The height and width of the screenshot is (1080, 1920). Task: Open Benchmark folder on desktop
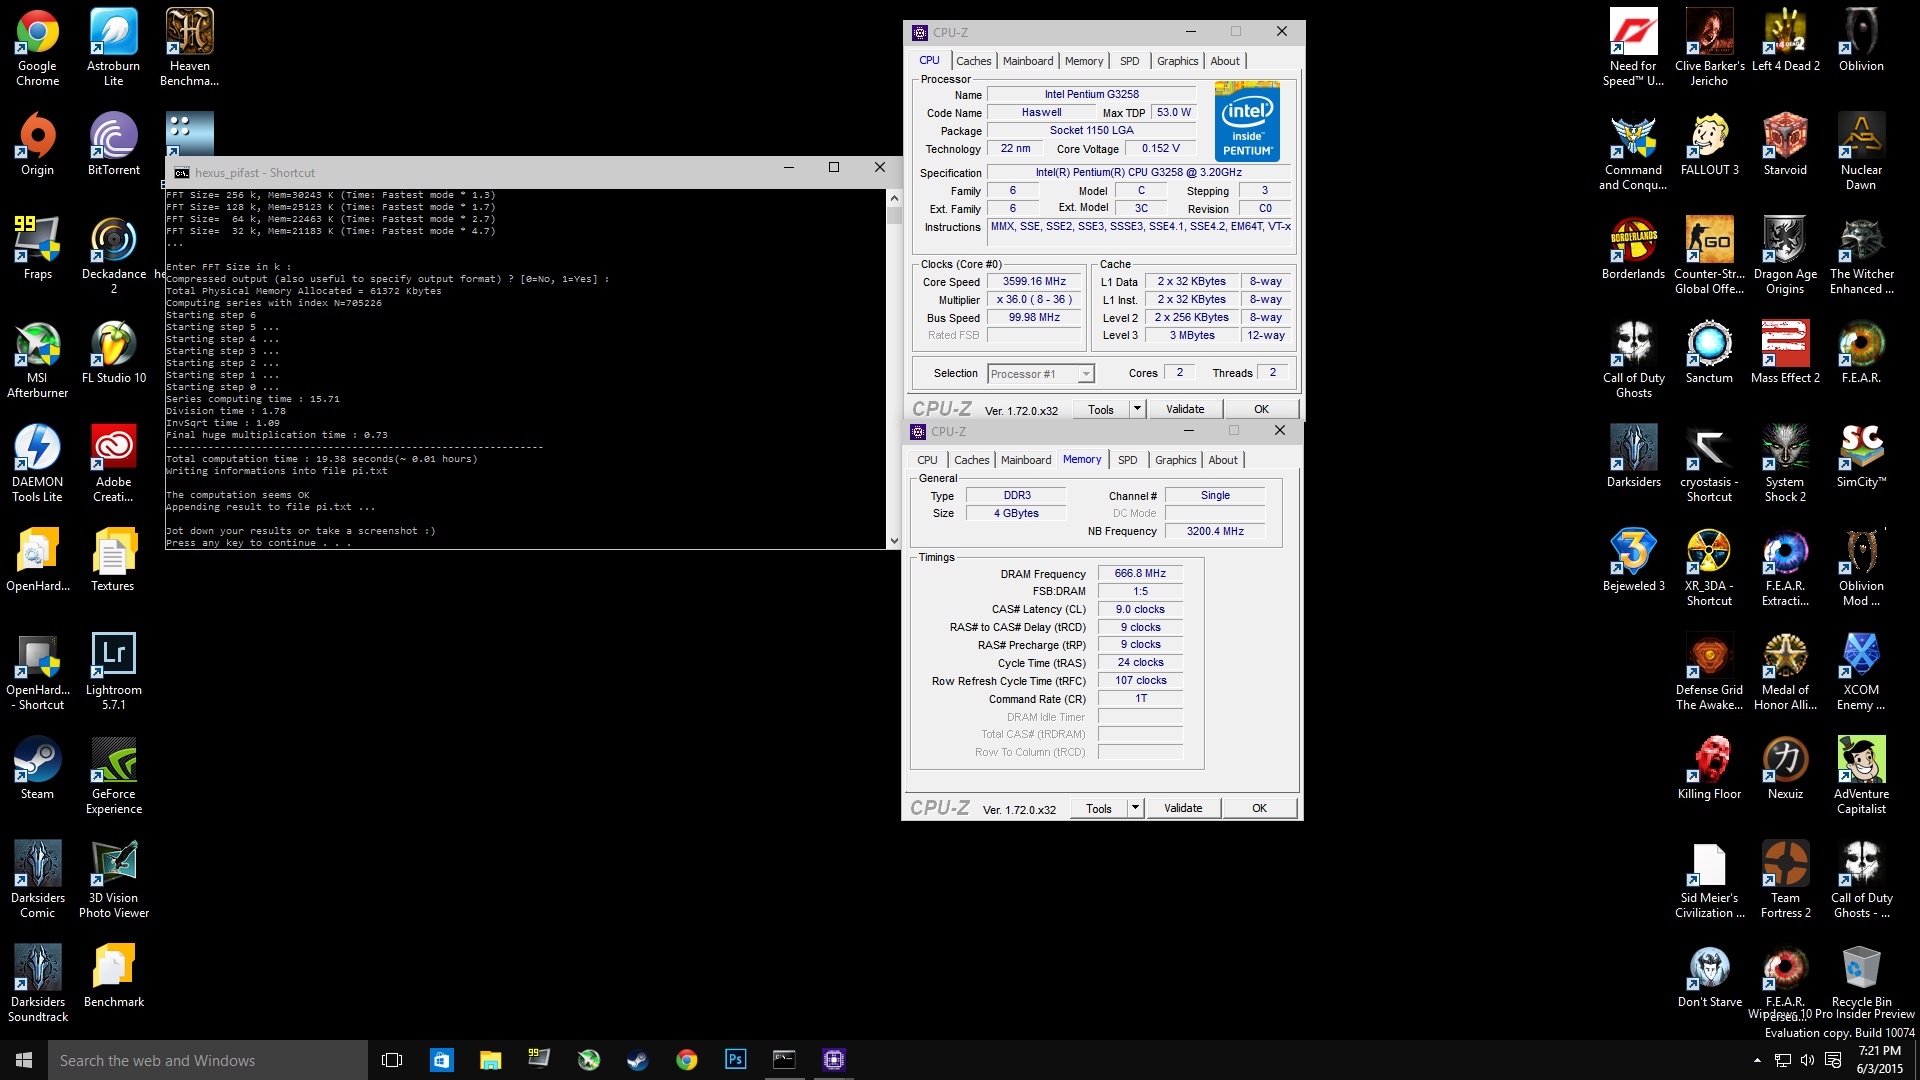113,976
